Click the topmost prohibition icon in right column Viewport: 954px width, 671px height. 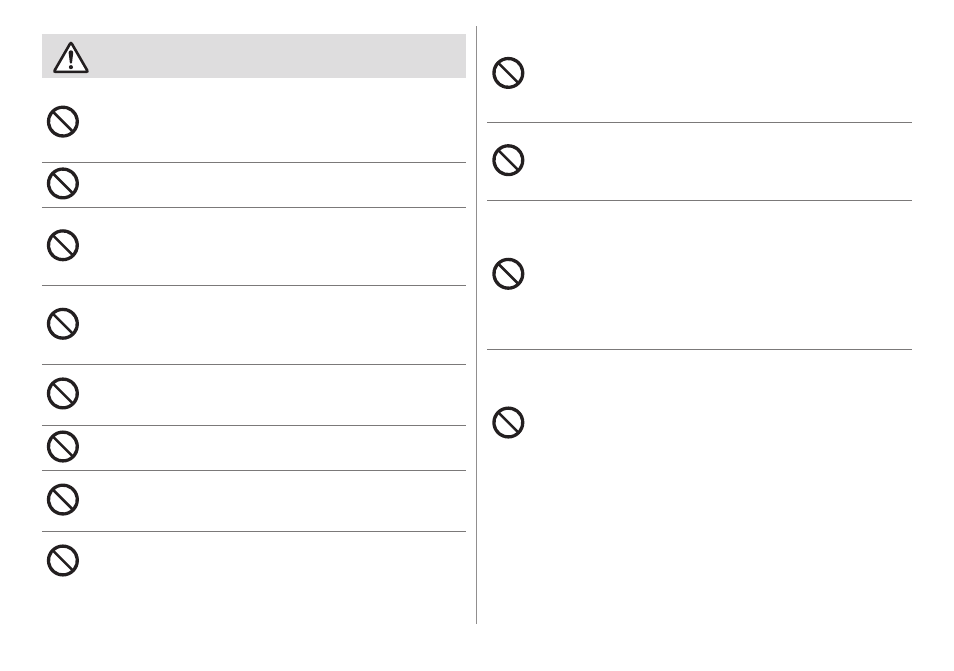pos(508,73)
